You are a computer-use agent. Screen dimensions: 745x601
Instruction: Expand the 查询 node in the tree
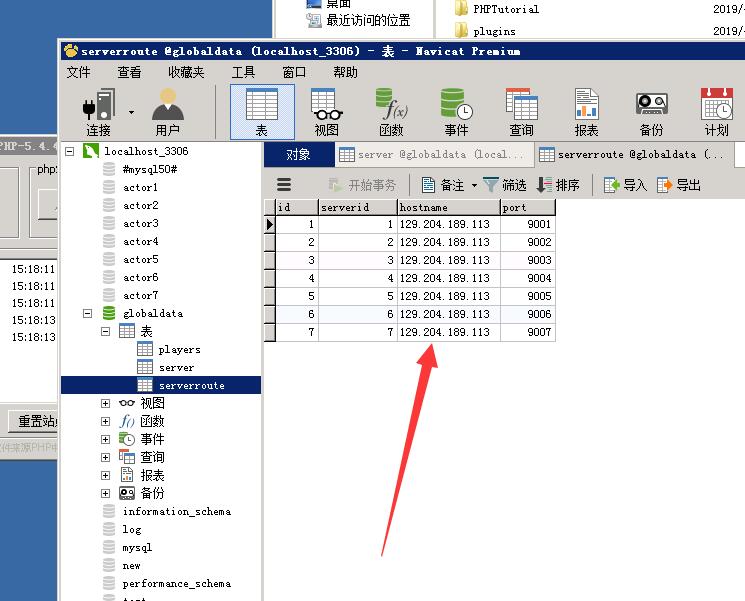pos(105,457)
